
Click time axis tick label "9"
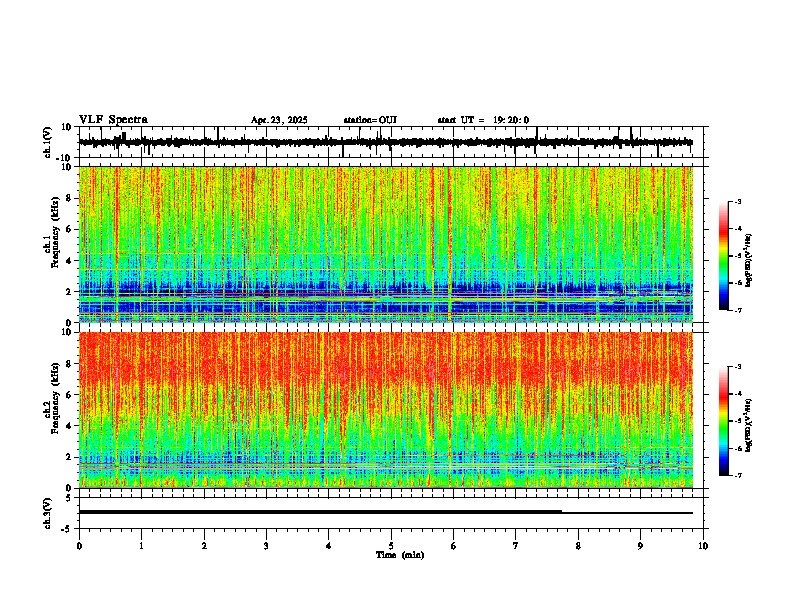click(x=640, y=546)
